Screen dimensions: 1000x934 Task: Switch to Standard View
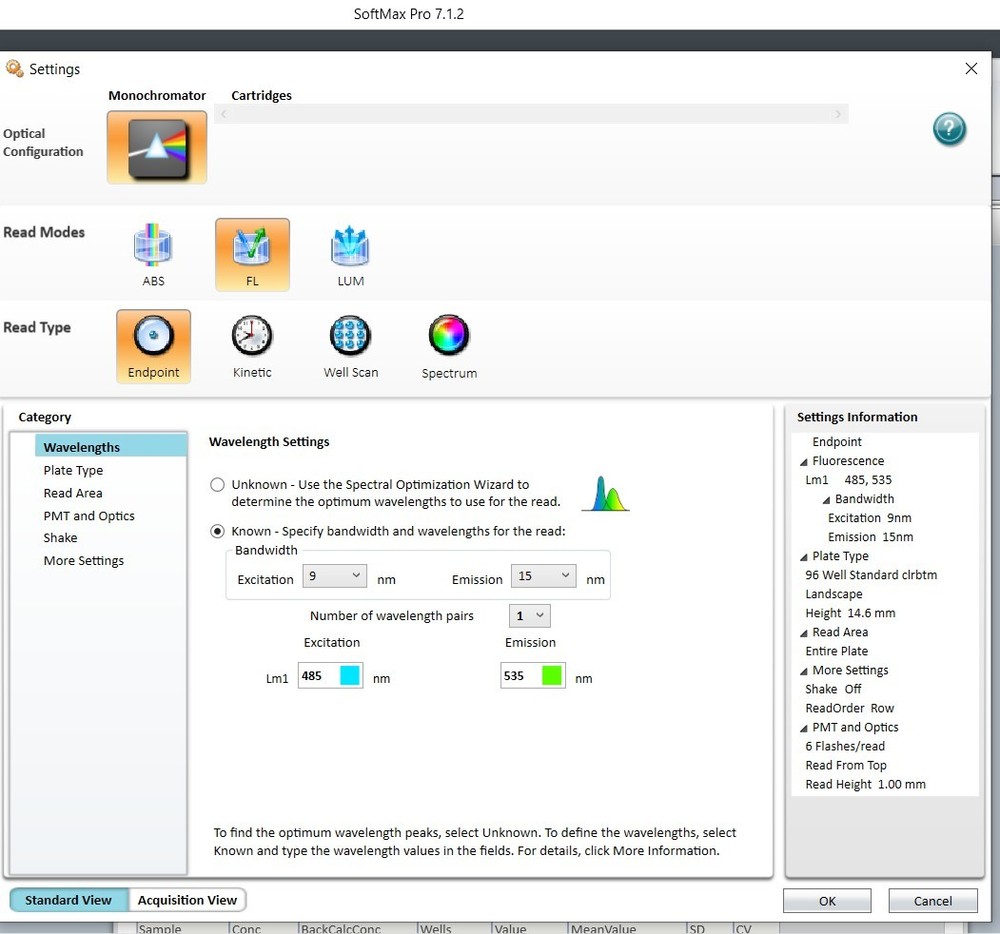tap(69, 900)
